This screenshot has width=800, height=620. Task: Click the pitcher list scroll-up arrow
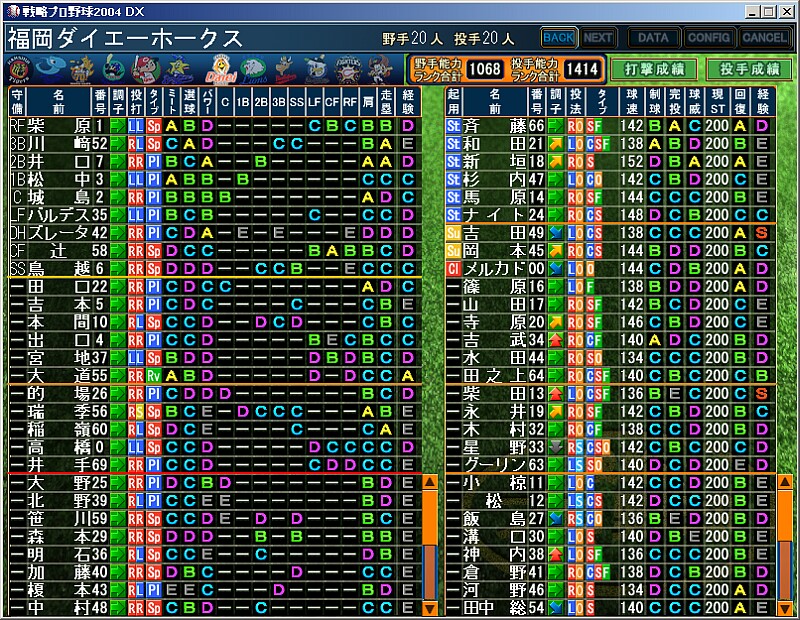pos(784,482)
